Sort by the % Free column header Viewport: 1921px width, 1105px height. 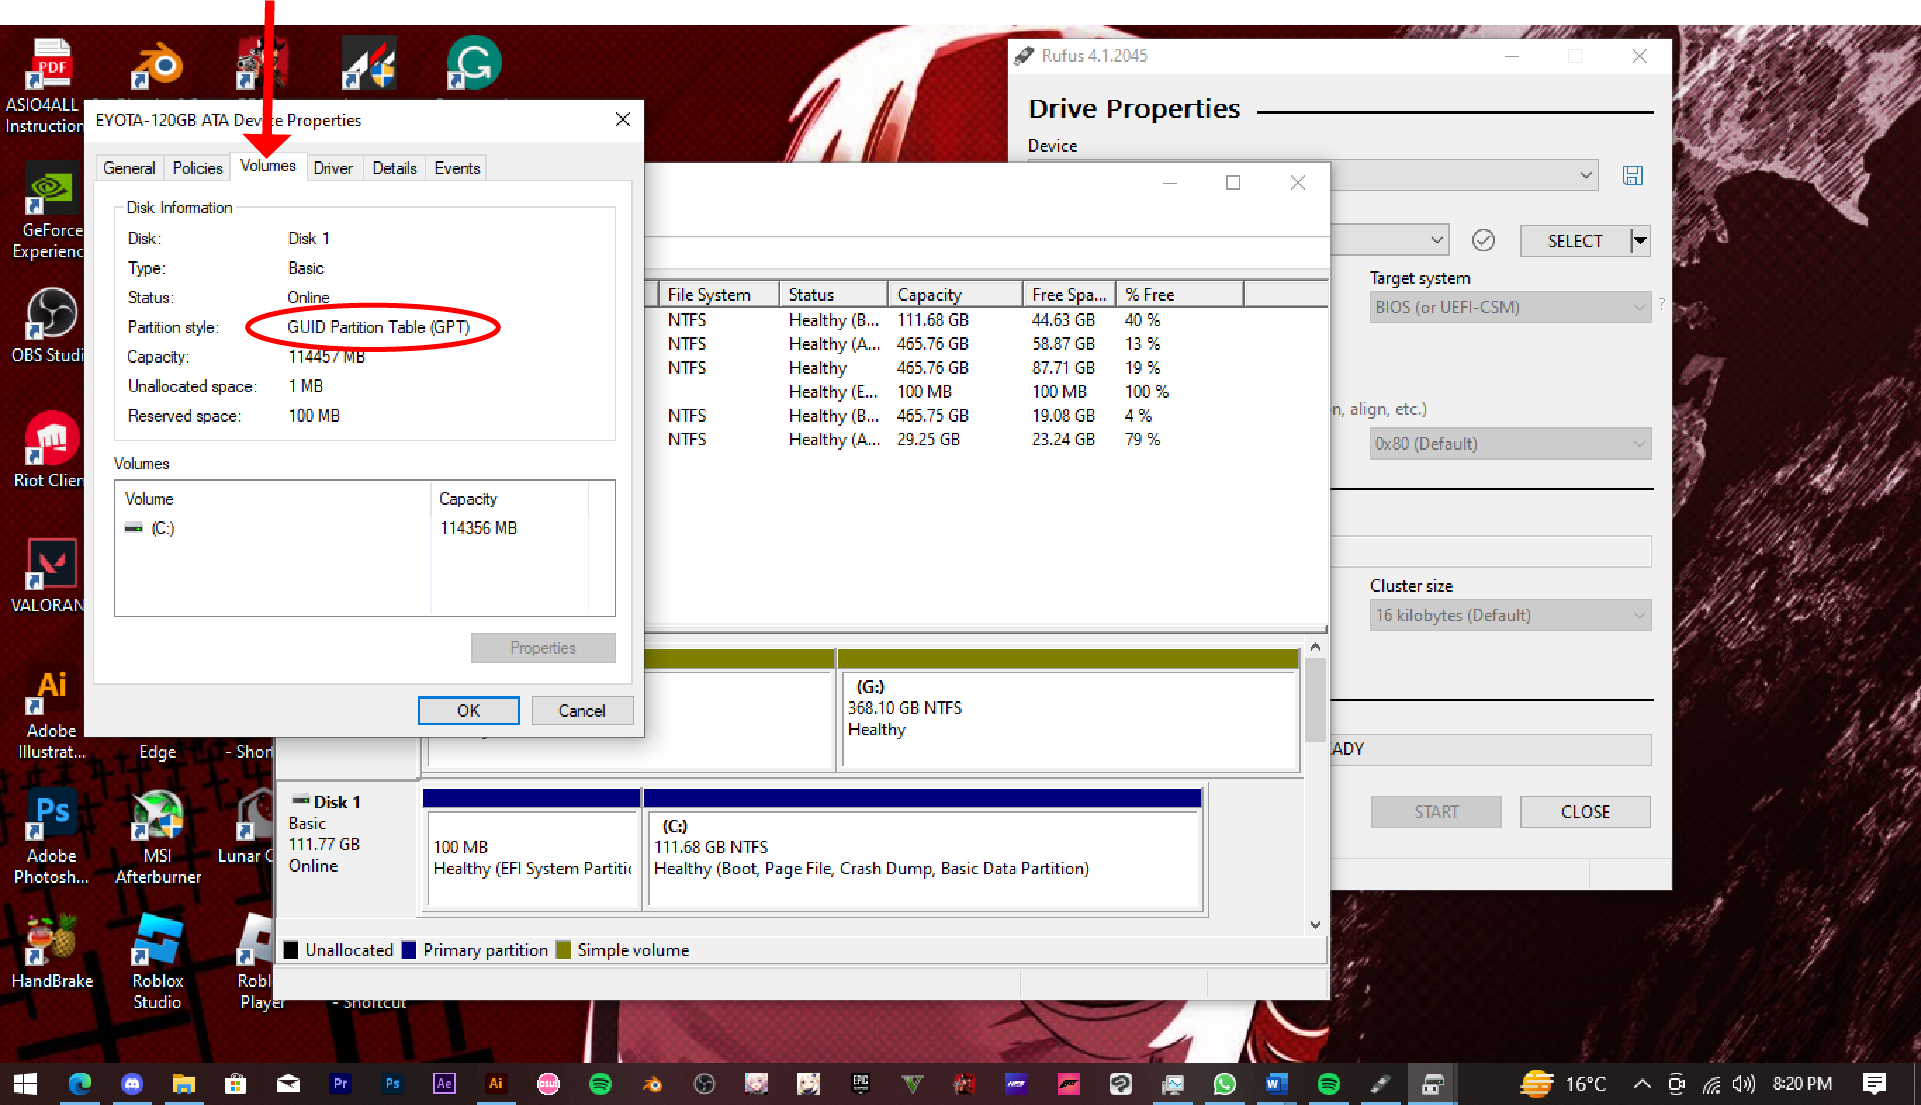[1180, 294]
